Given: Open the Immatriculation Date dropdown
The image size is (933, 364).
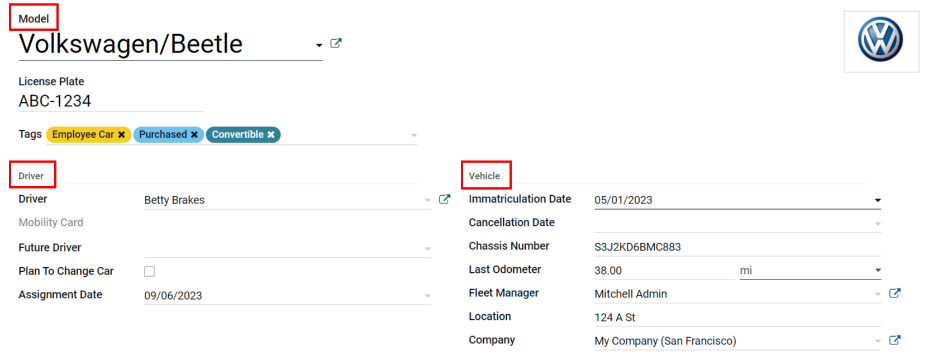Looking at the screenshot, I should [x=877, y=200].
